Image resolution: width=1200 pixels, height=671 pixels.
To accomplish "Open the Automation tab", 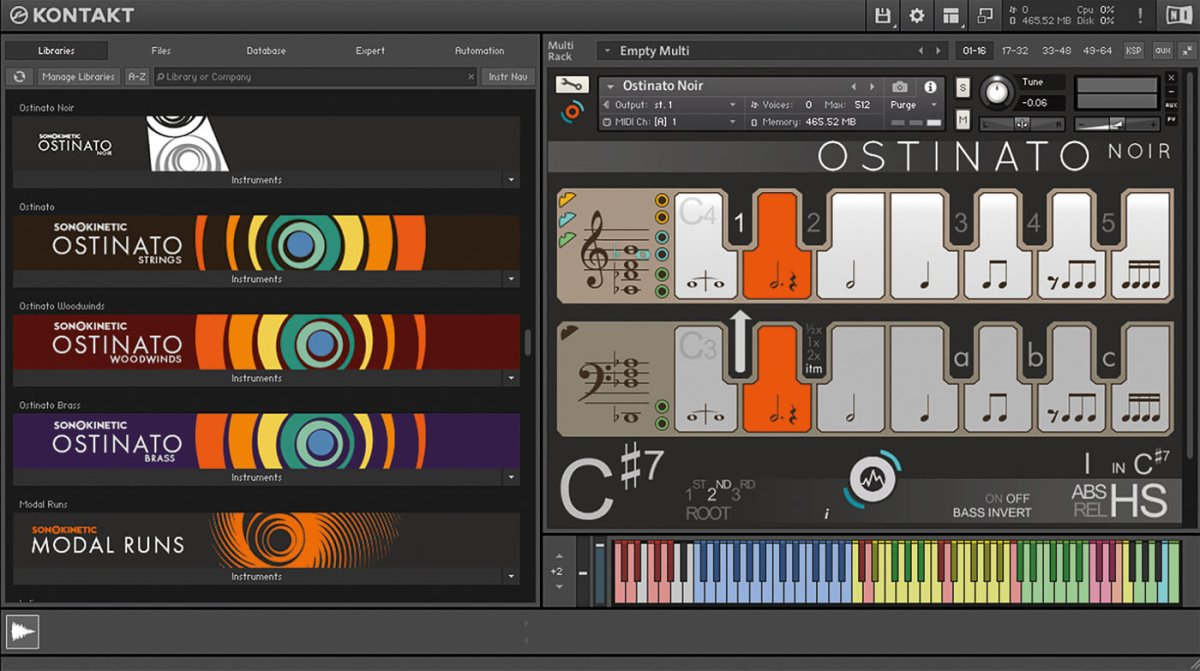I will coord(479,51).
